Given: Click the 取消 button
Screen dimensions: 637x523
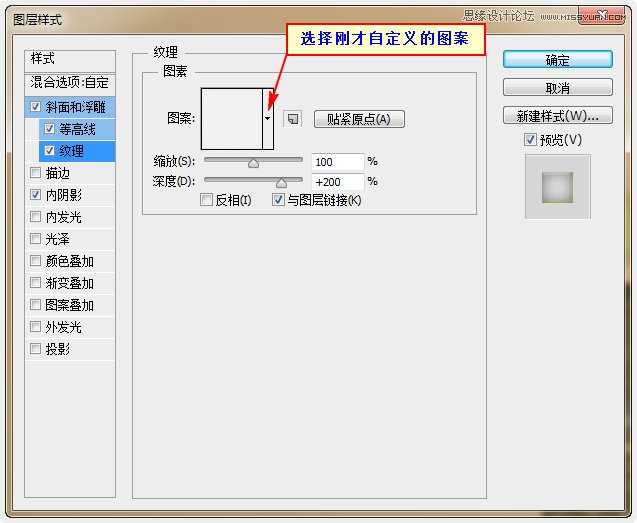Looking at the screenshot, I should tap(557, 87).
